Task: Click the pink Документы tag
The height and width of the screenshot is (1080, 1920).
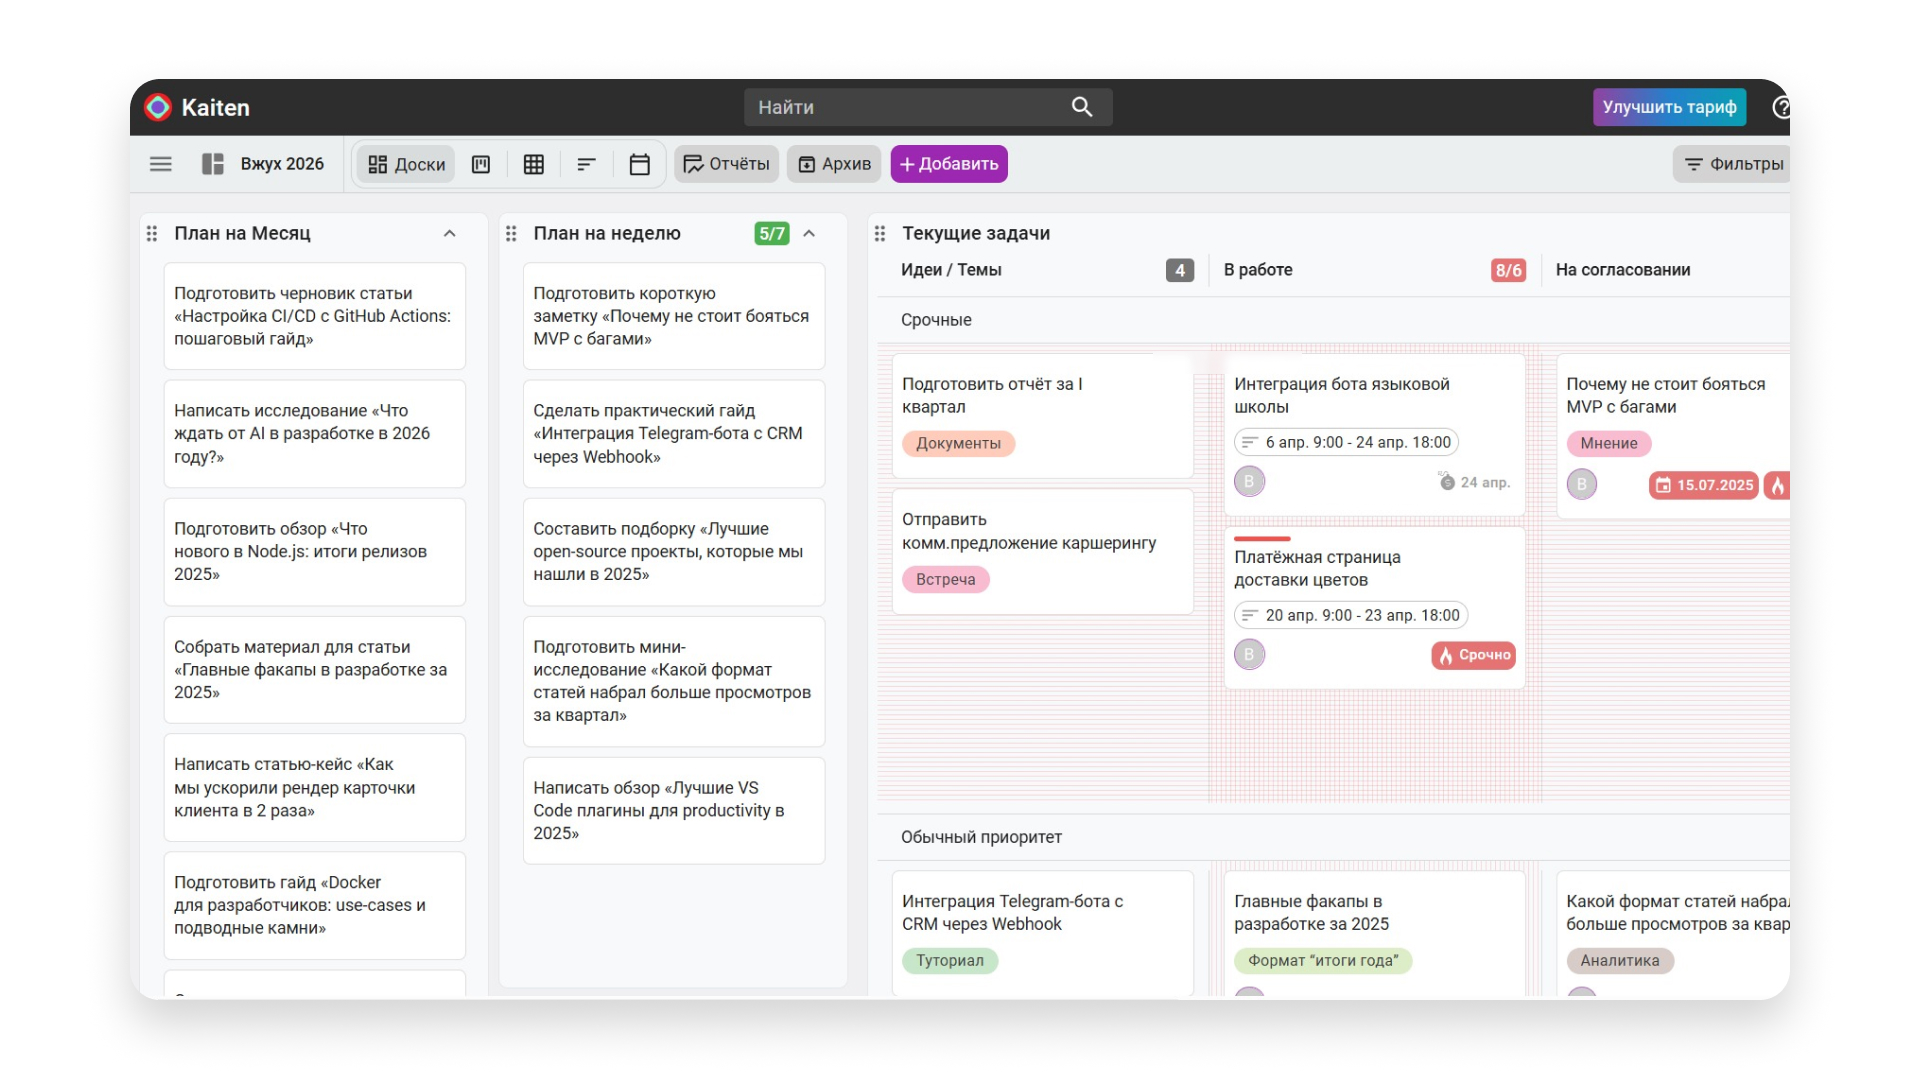Action: pos(958,443)
